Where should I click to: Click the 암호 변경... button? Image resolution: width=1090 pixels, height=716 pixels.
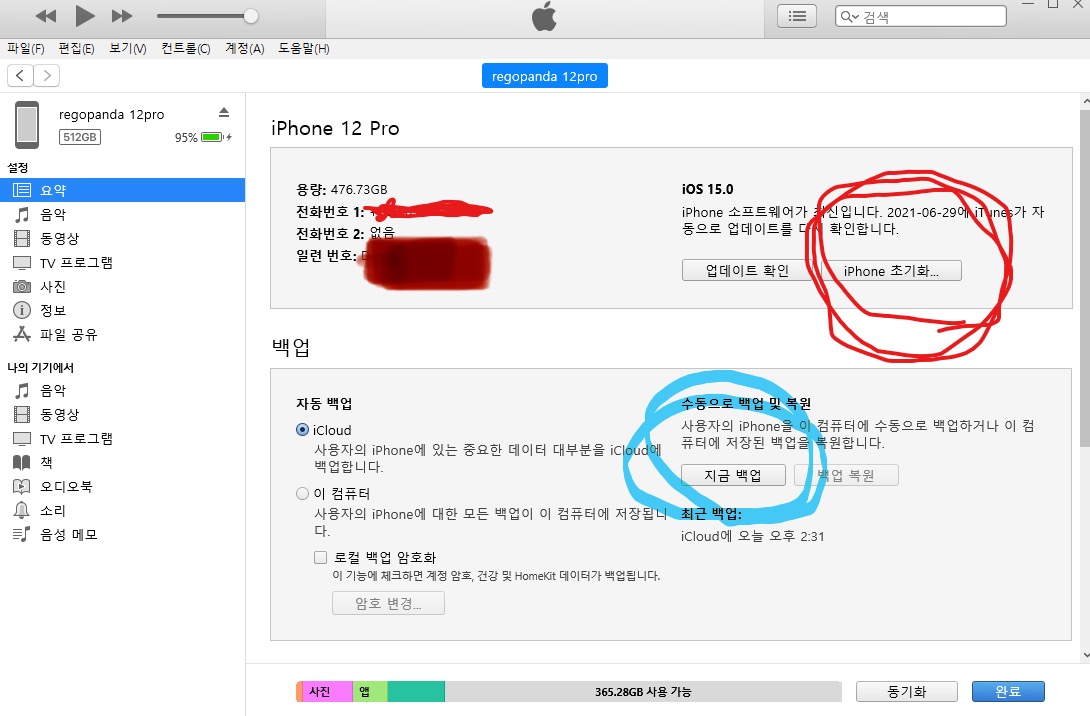pyautogui.click(x=389, y=603)
